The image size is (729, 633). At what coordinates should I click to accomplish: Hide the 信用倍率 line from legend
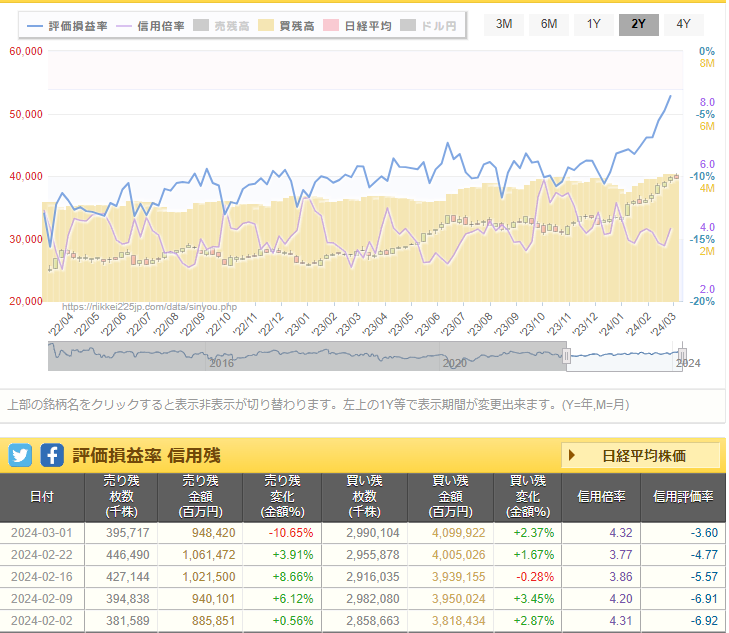151,25
